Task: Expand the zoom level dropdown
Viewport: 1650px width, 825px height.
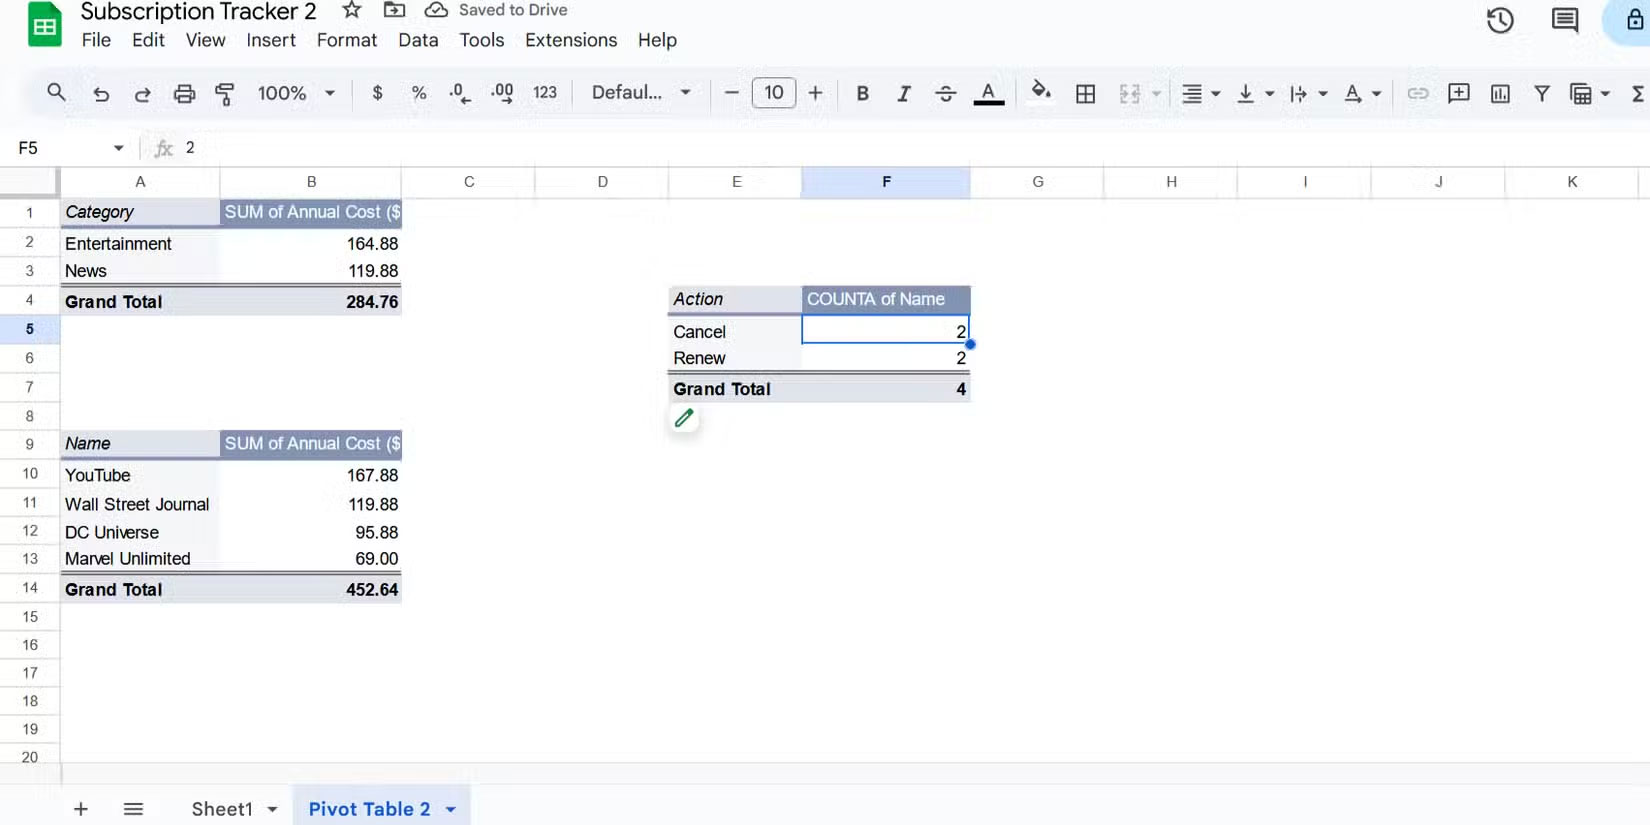Action: tap(296, 93)
